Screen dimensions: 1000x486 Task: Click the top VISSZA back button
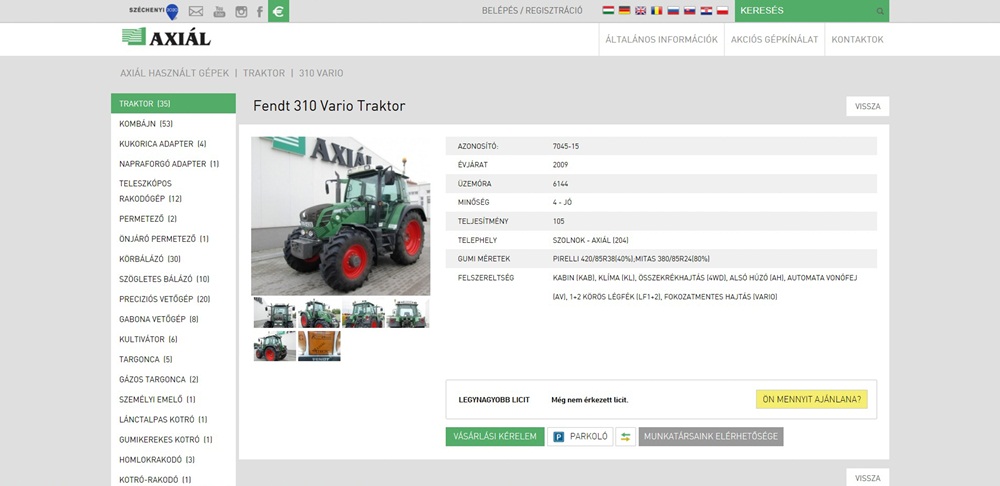[x=867, y=107]
